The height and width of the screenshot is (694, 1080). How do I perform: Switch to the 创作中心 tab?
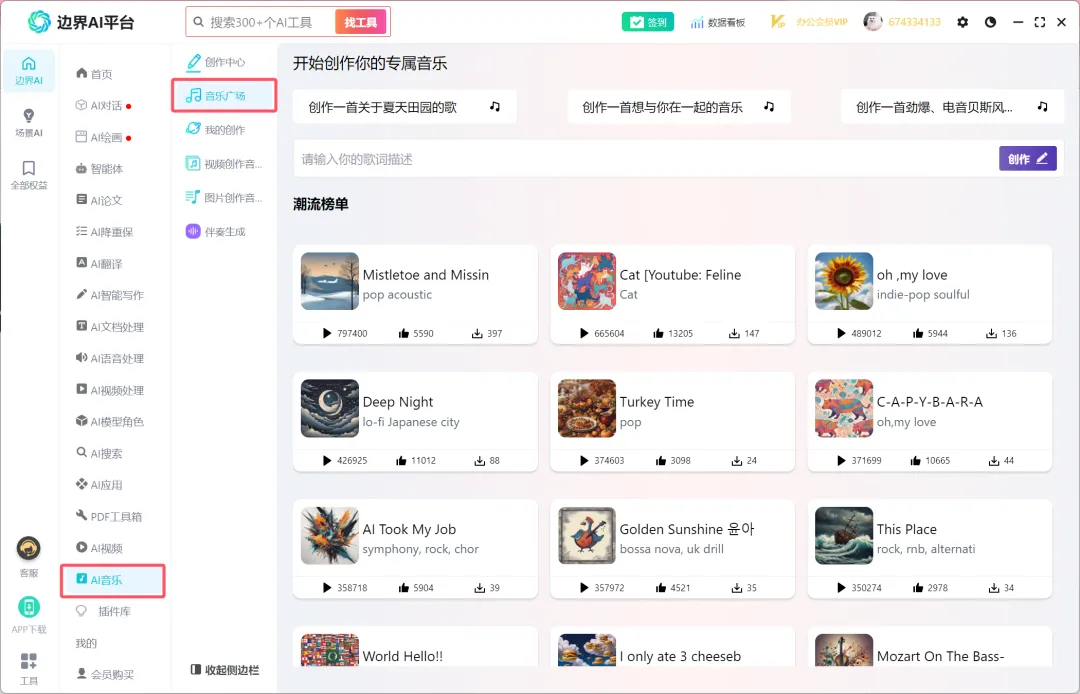point(216,62)
